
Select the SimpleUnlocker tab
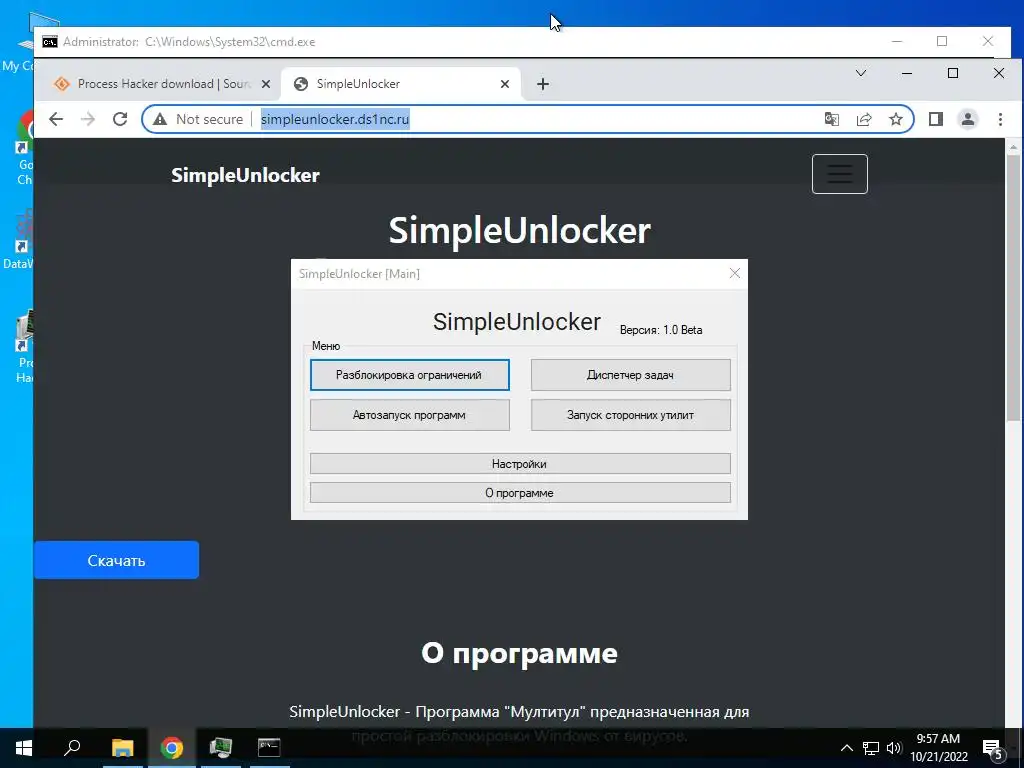[400, 84]
